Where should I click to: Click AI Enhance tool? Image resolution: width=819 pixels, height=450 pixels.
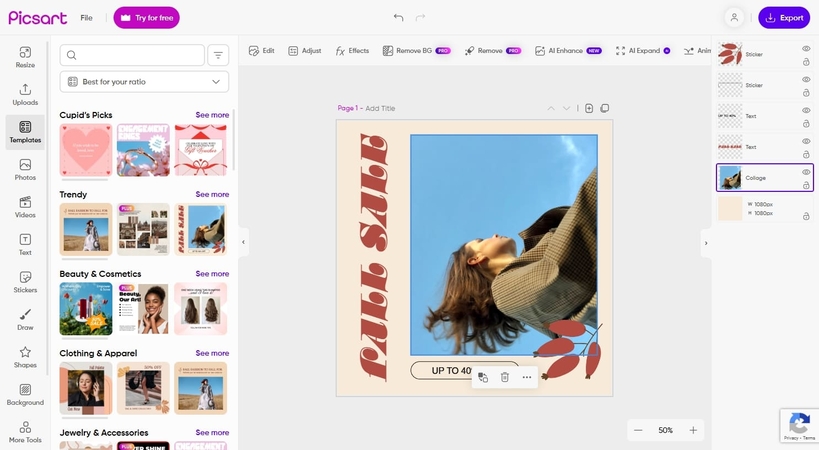[x=568, y=51]
